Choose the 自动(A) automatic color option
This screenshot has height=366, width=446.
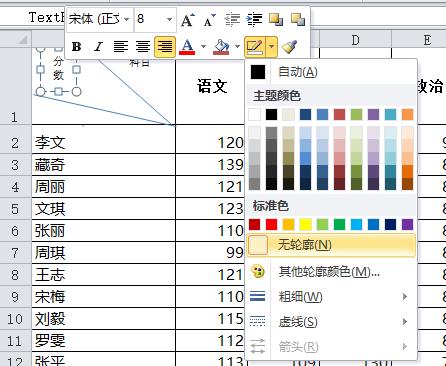click(x=332, y=72)
